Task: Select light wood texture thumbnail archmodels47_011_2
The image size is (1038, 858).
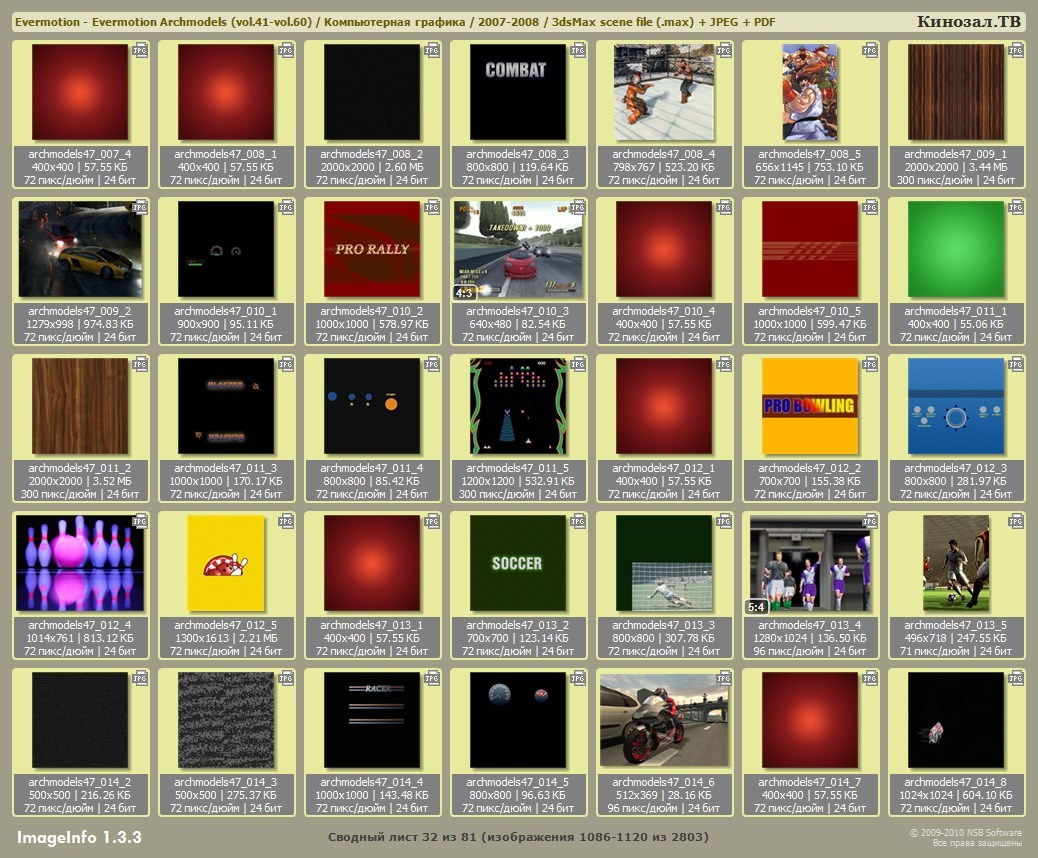Action: 79,406
